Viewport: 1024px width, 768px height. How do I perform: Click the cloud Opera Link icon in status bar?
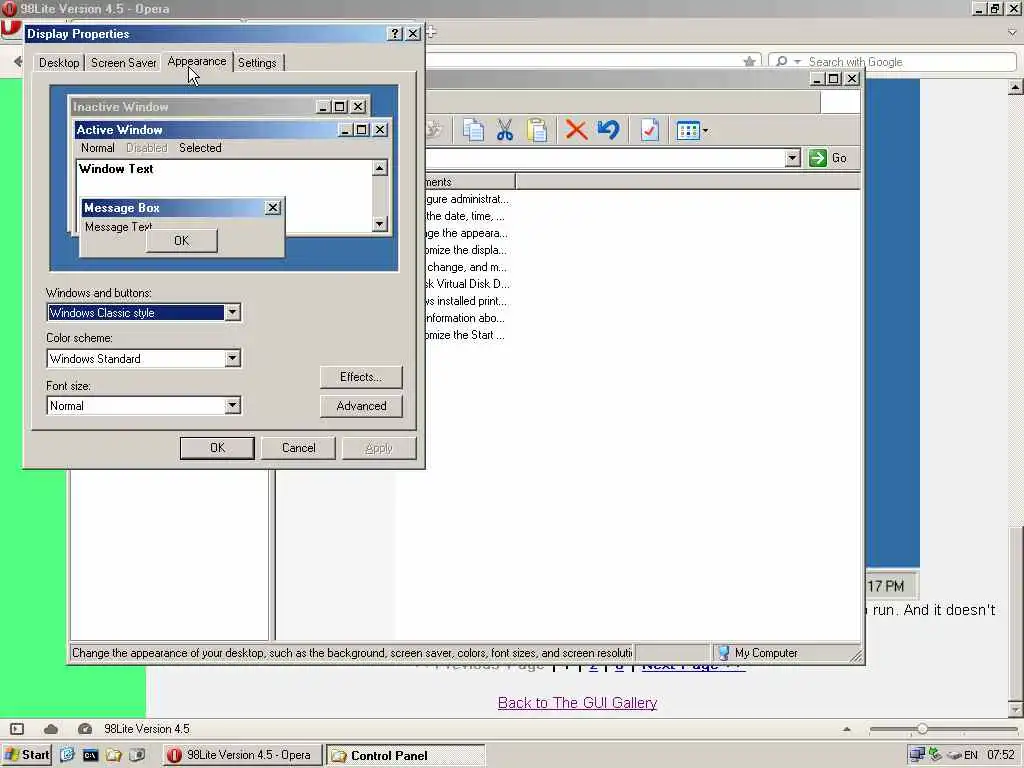coord(51,729)
